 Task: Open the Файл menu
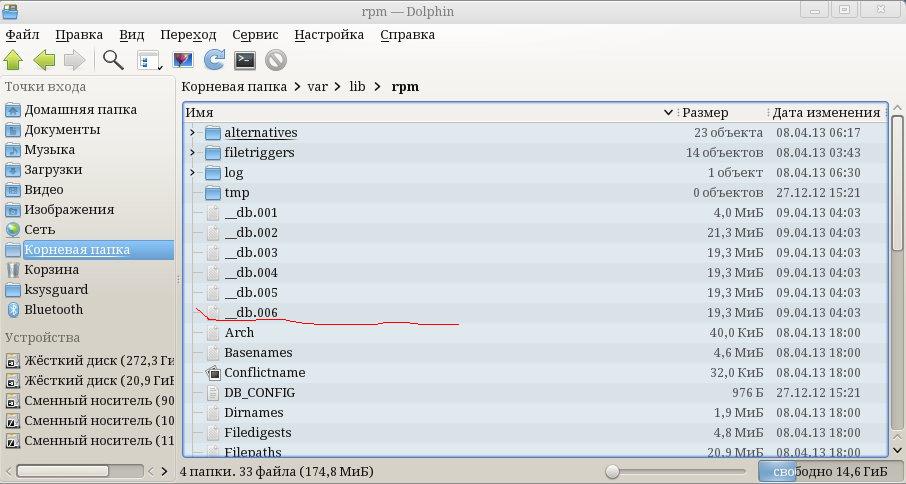coord(23,35)
